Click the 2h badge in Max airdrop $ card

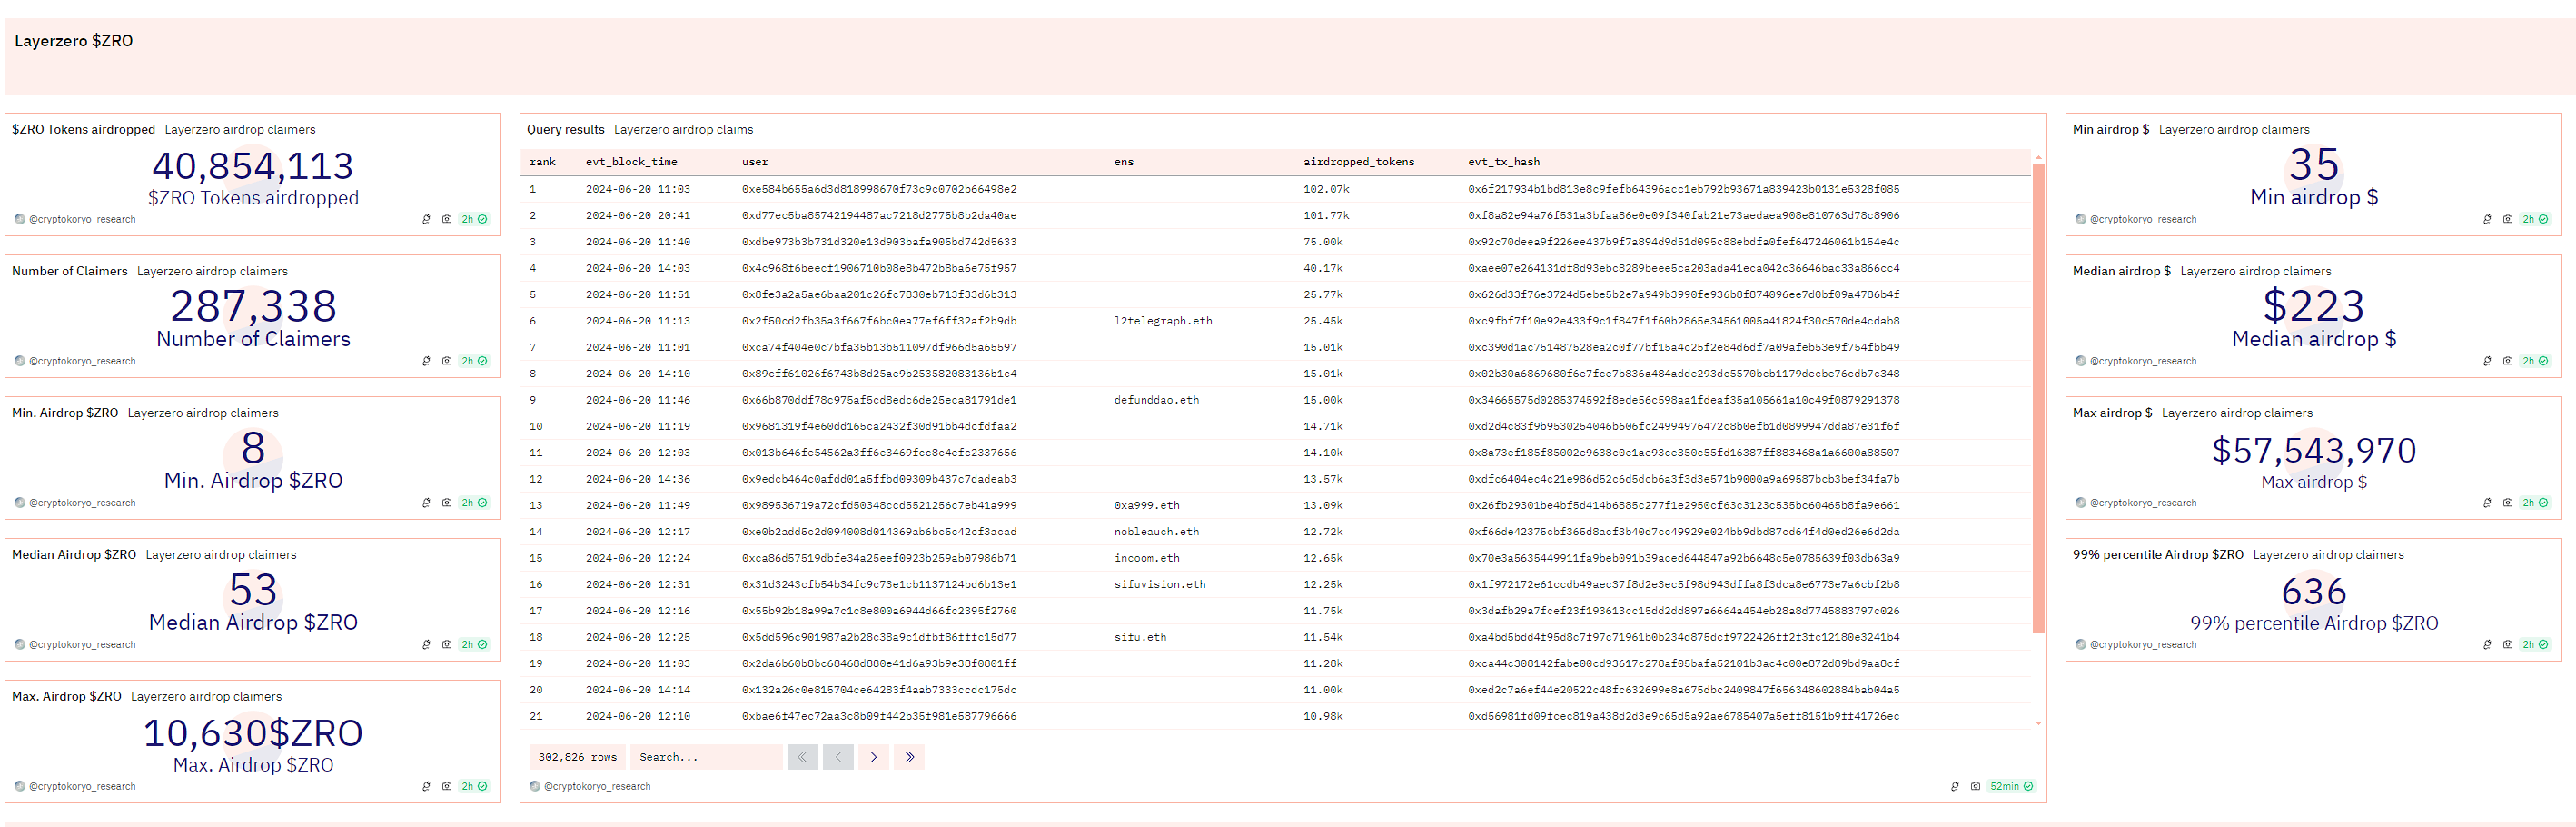pyautogui.click(x=2535, y=503)
